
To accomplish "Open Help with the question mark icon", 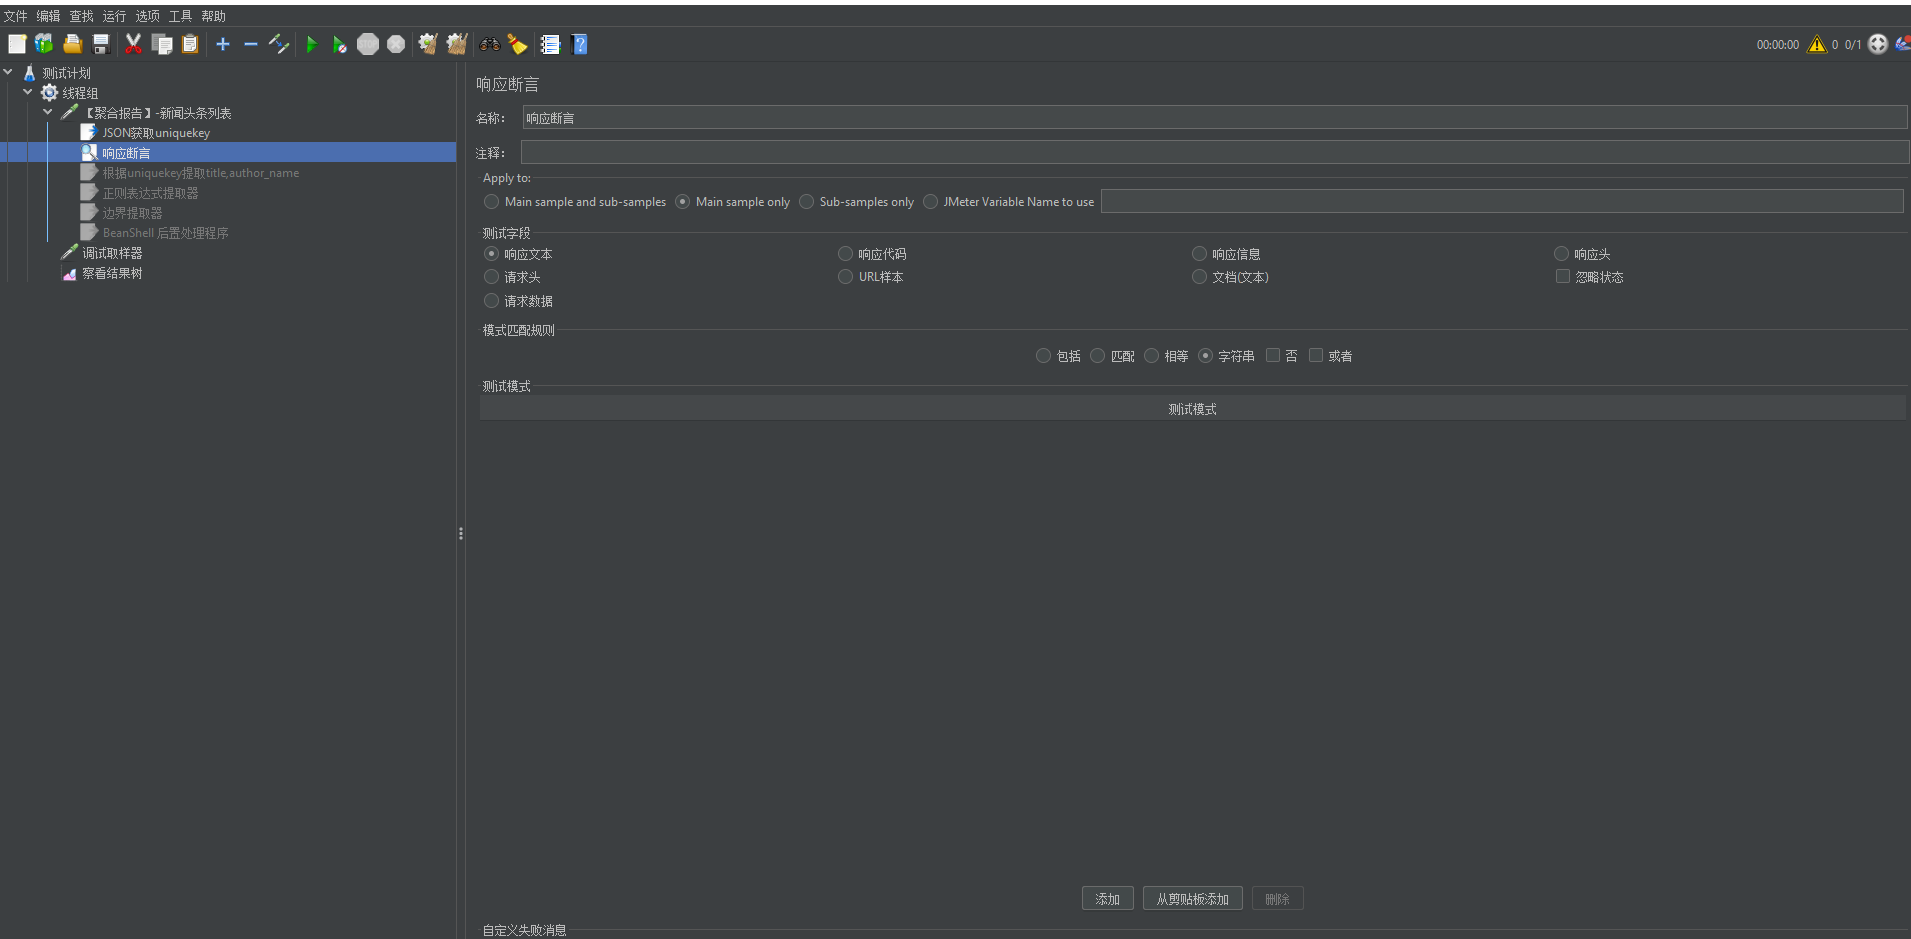I will click(579, 44).
